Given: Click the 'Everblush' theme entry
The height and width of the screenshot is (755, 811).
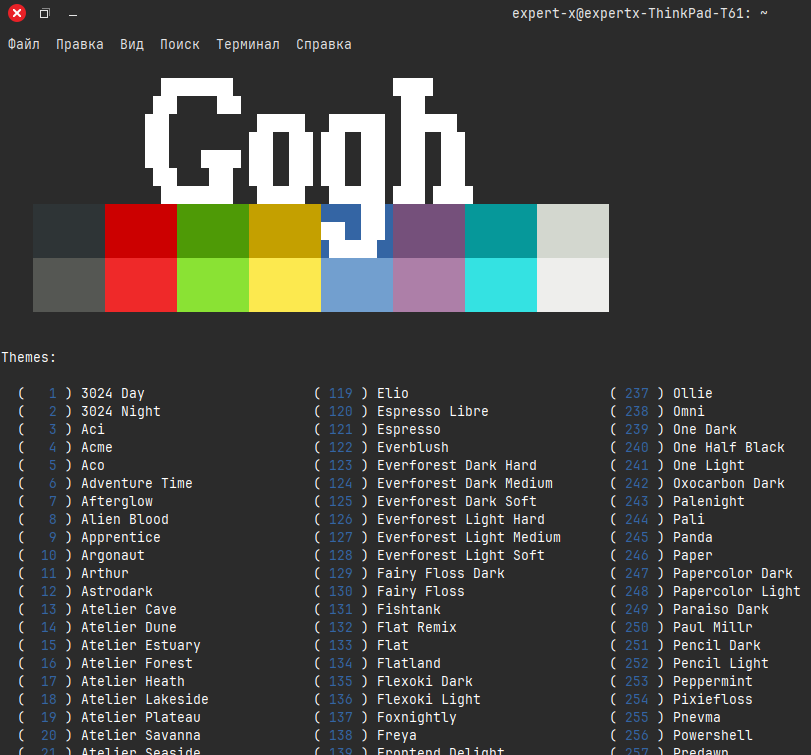Looking at the screenshot, I should [413, 447].
